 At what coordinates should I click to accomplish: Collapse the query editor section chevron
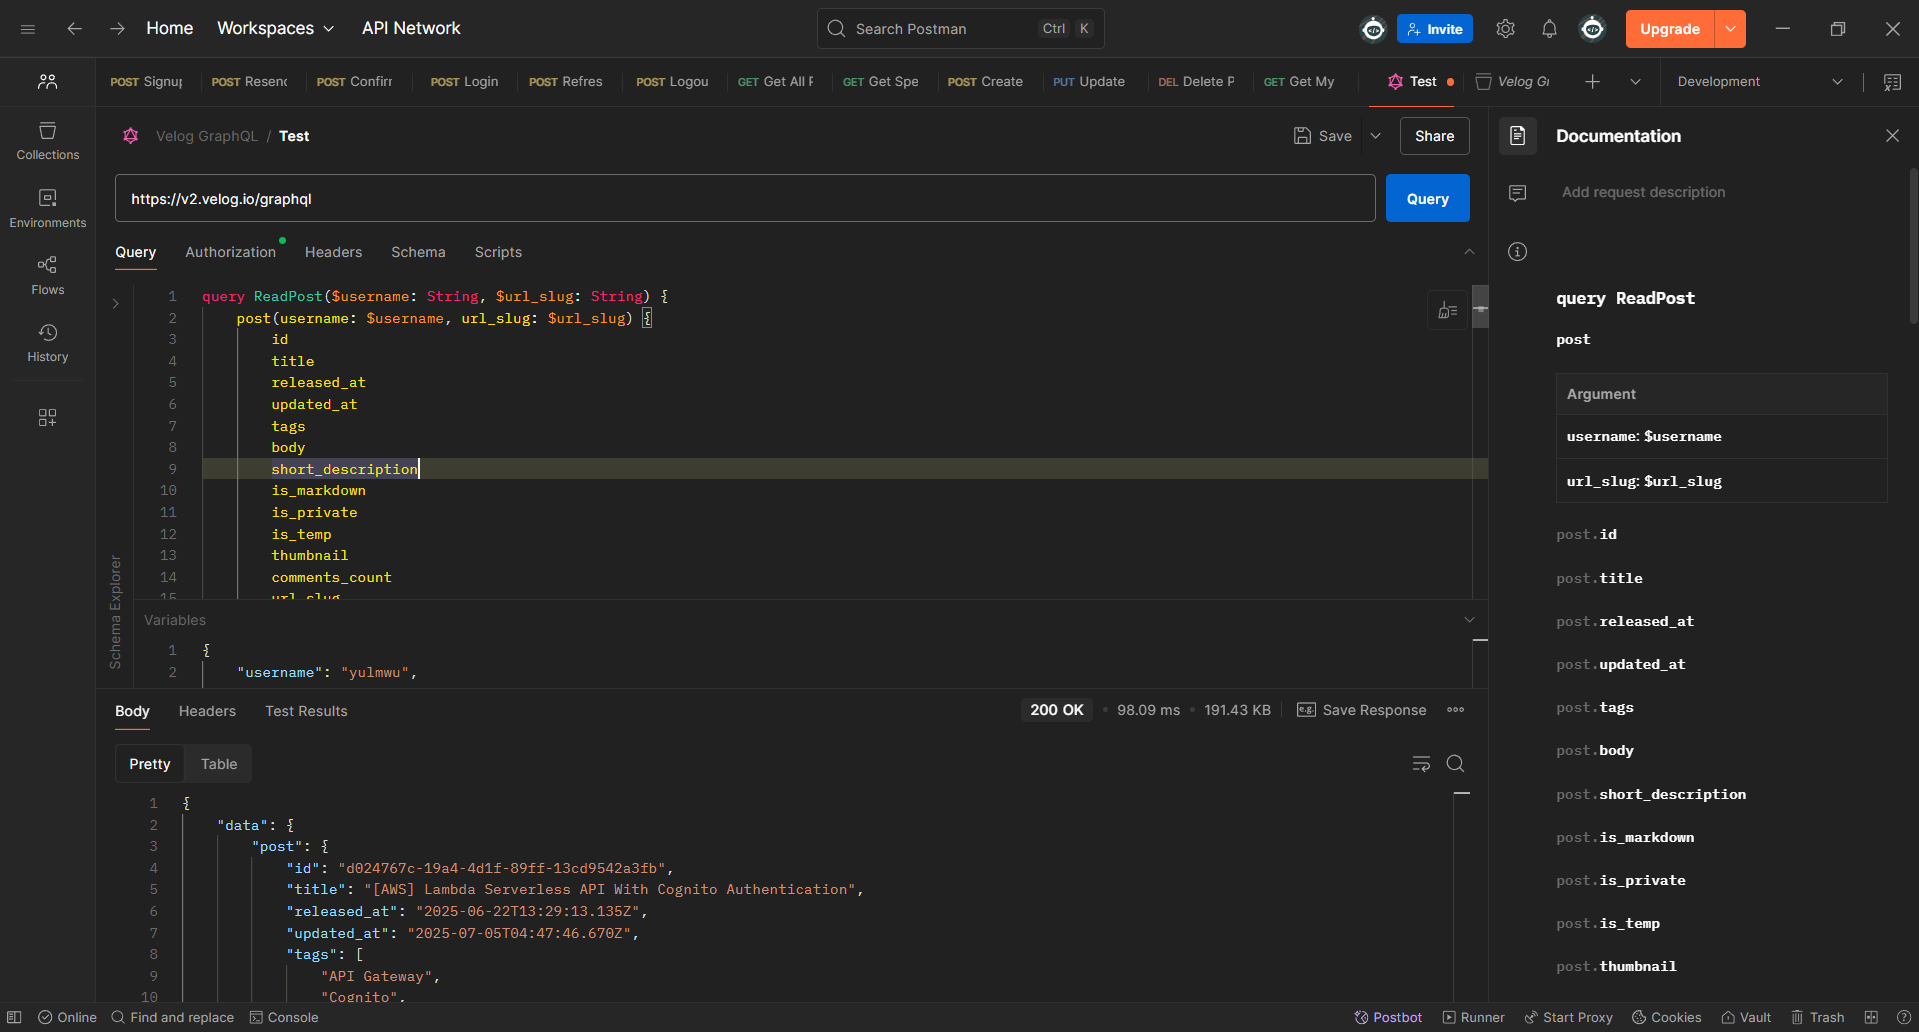click(x=1469, y=252)
